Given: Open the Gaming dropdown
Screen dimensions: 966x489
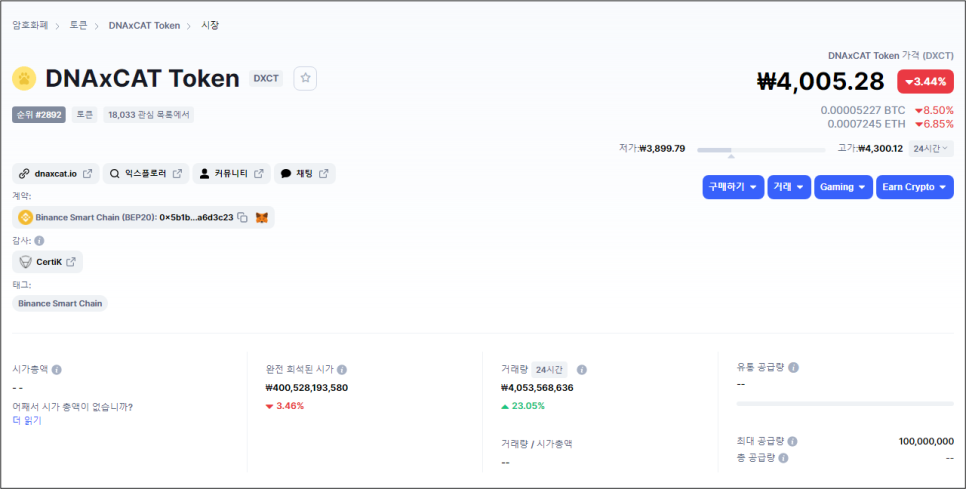Looking at the screenshot, I should coord(843,187).
